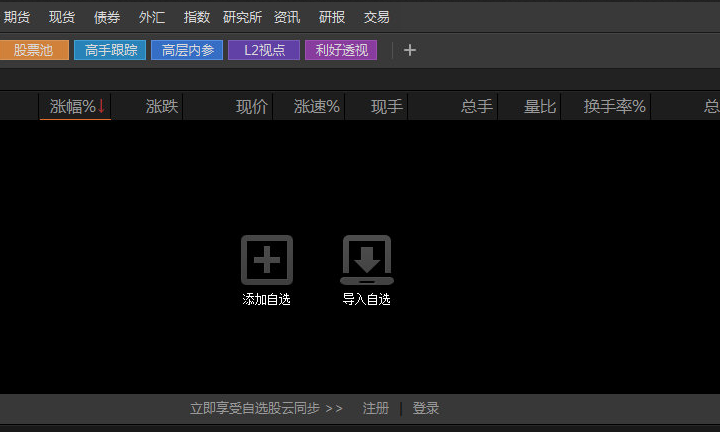This screenshot has height=432, width=720.
Task: Sort by 换手率% column header
Action: coord(615,106)
